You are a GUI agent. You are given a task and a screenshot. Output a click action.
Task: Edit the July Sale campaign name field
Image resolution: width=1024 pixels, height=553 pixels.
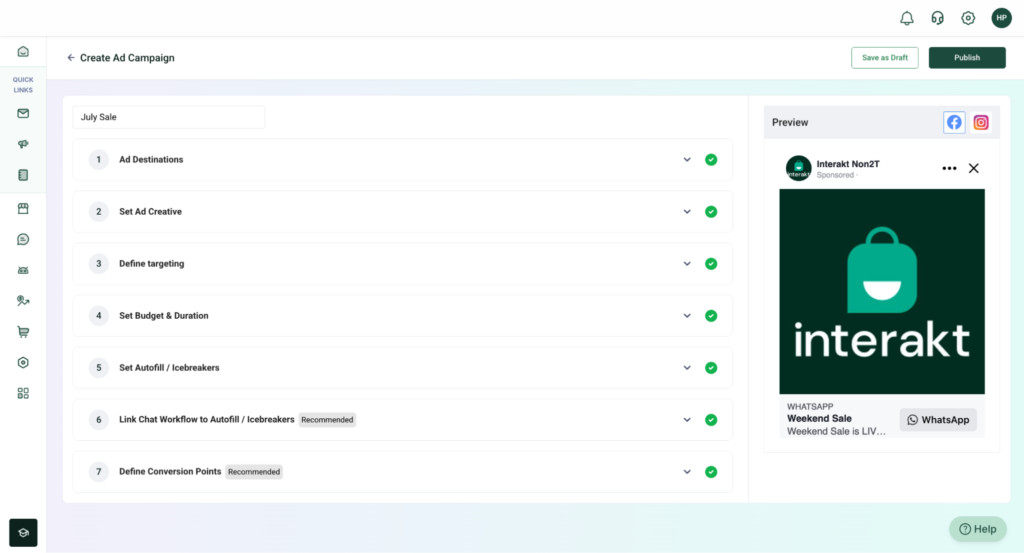(168, 117)
